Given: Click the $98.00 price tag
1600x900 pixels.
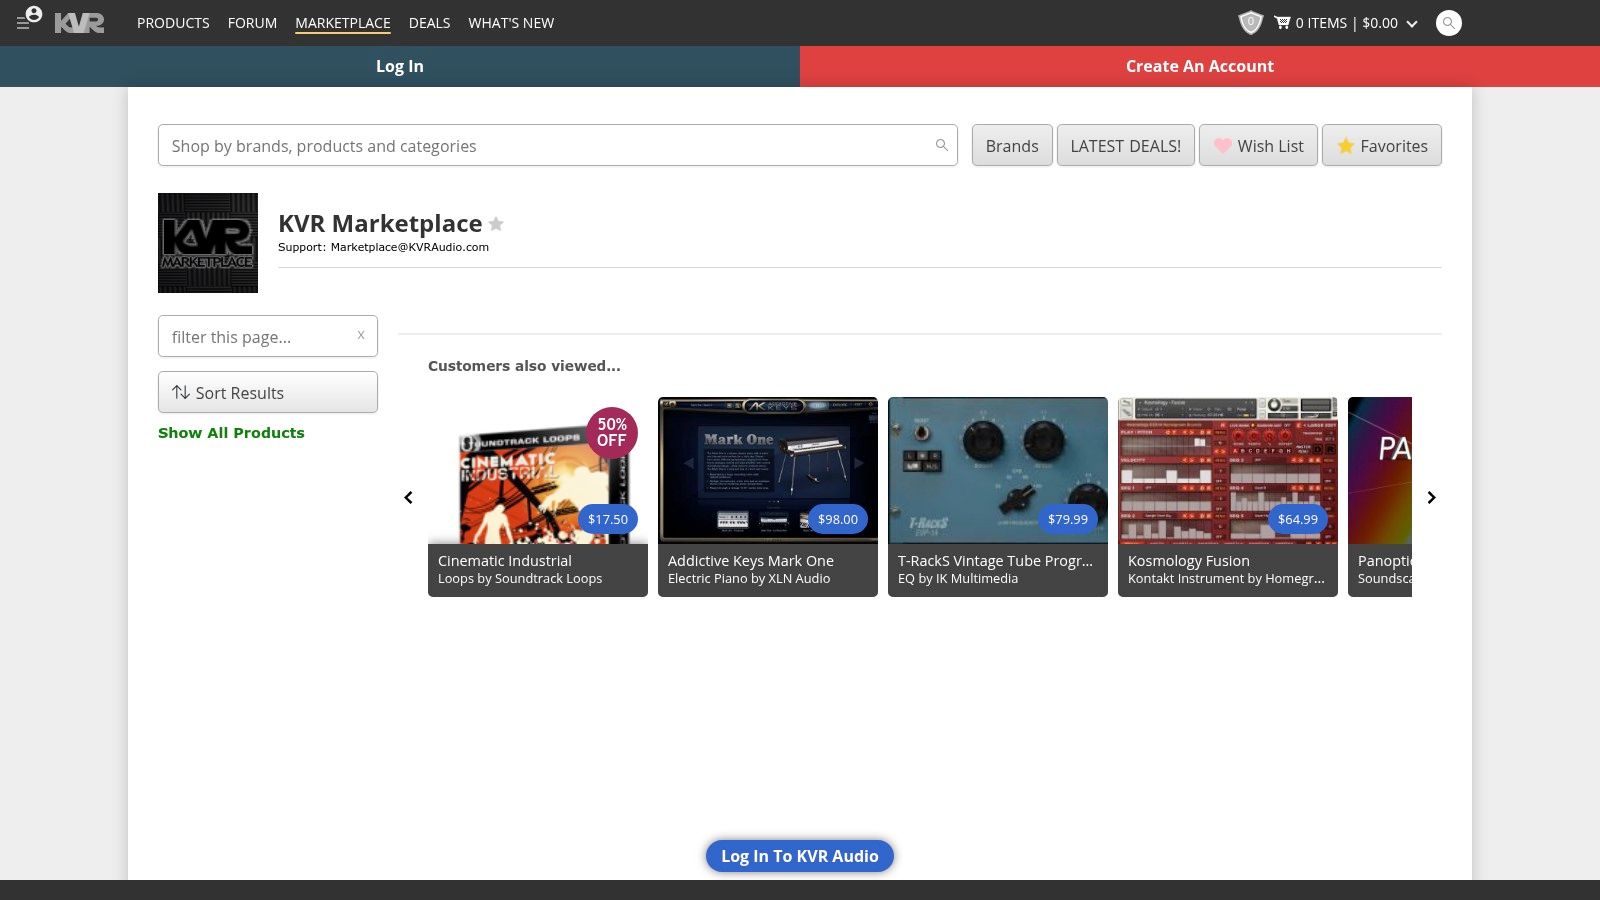Looking at the screenshot, I should [x=838, y=519].
